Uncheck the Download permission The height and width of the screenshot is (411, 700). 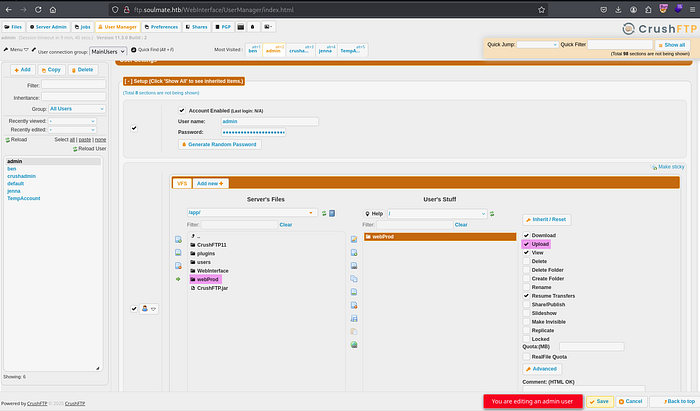pyautogui.click(x=526, y=235)
